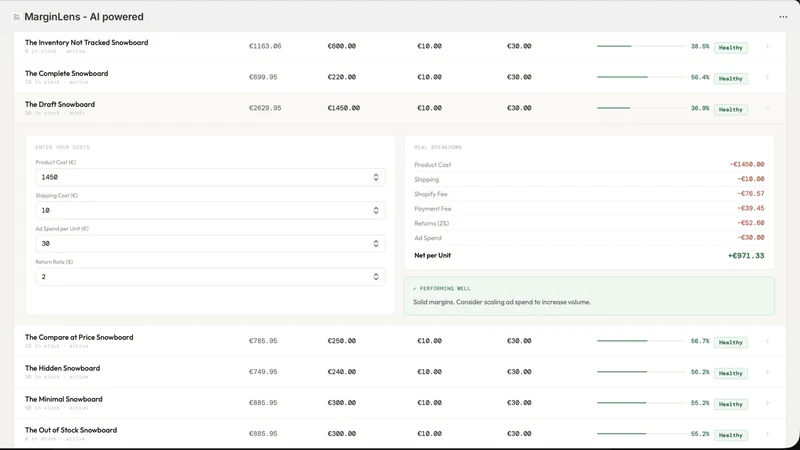Screen dimensions: 800x450
Task: Click the 56.2% margin percentage
Action: click(700, 372)
